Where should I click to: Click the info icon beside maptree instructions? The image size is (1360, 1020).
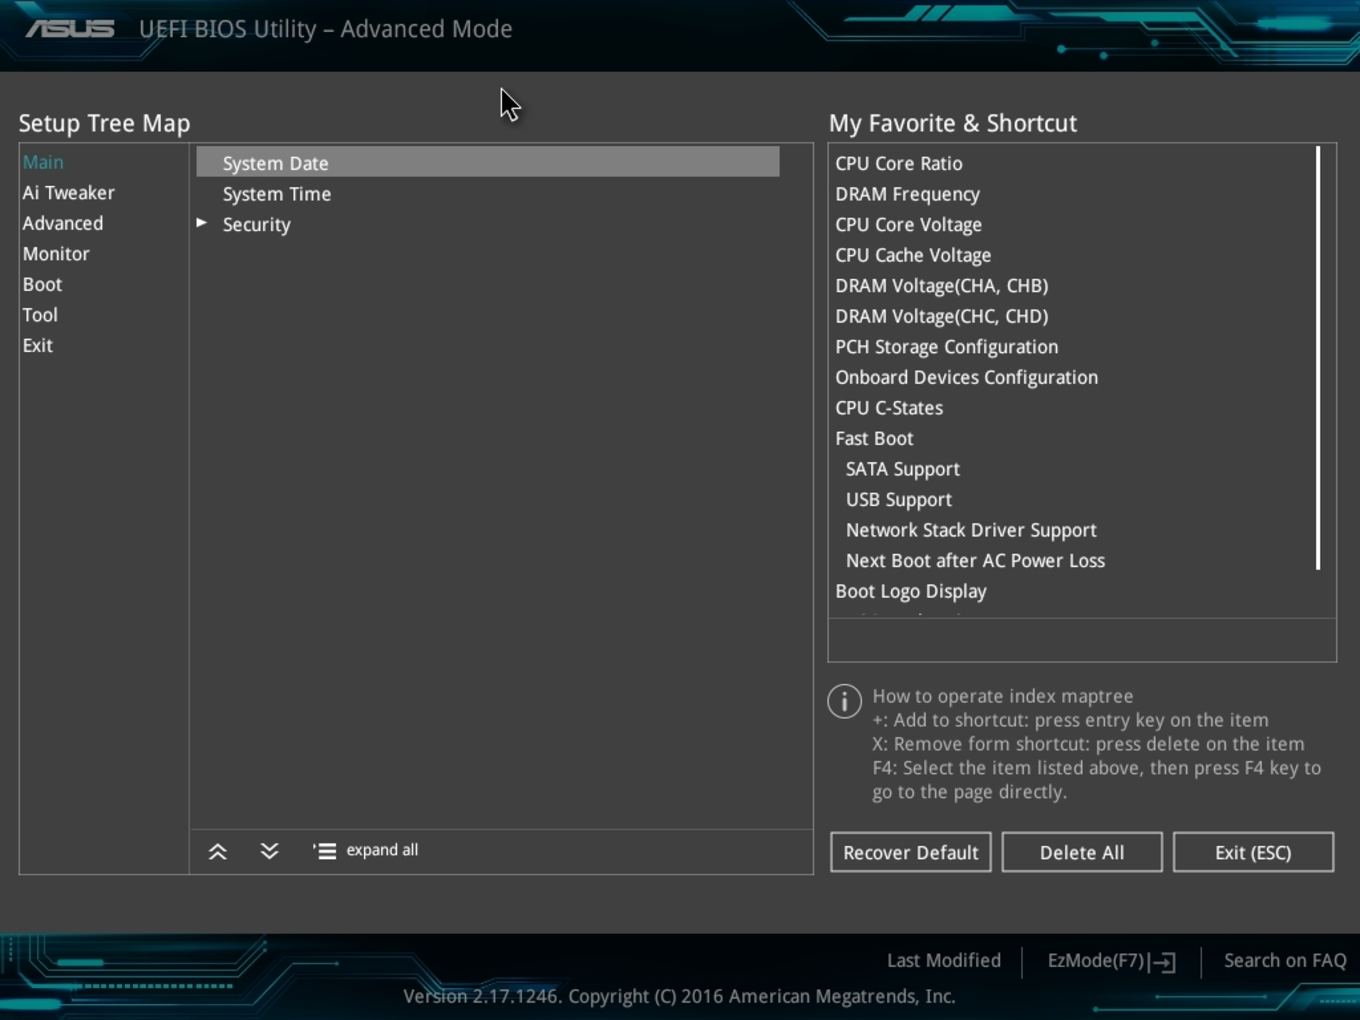point(845,701)
